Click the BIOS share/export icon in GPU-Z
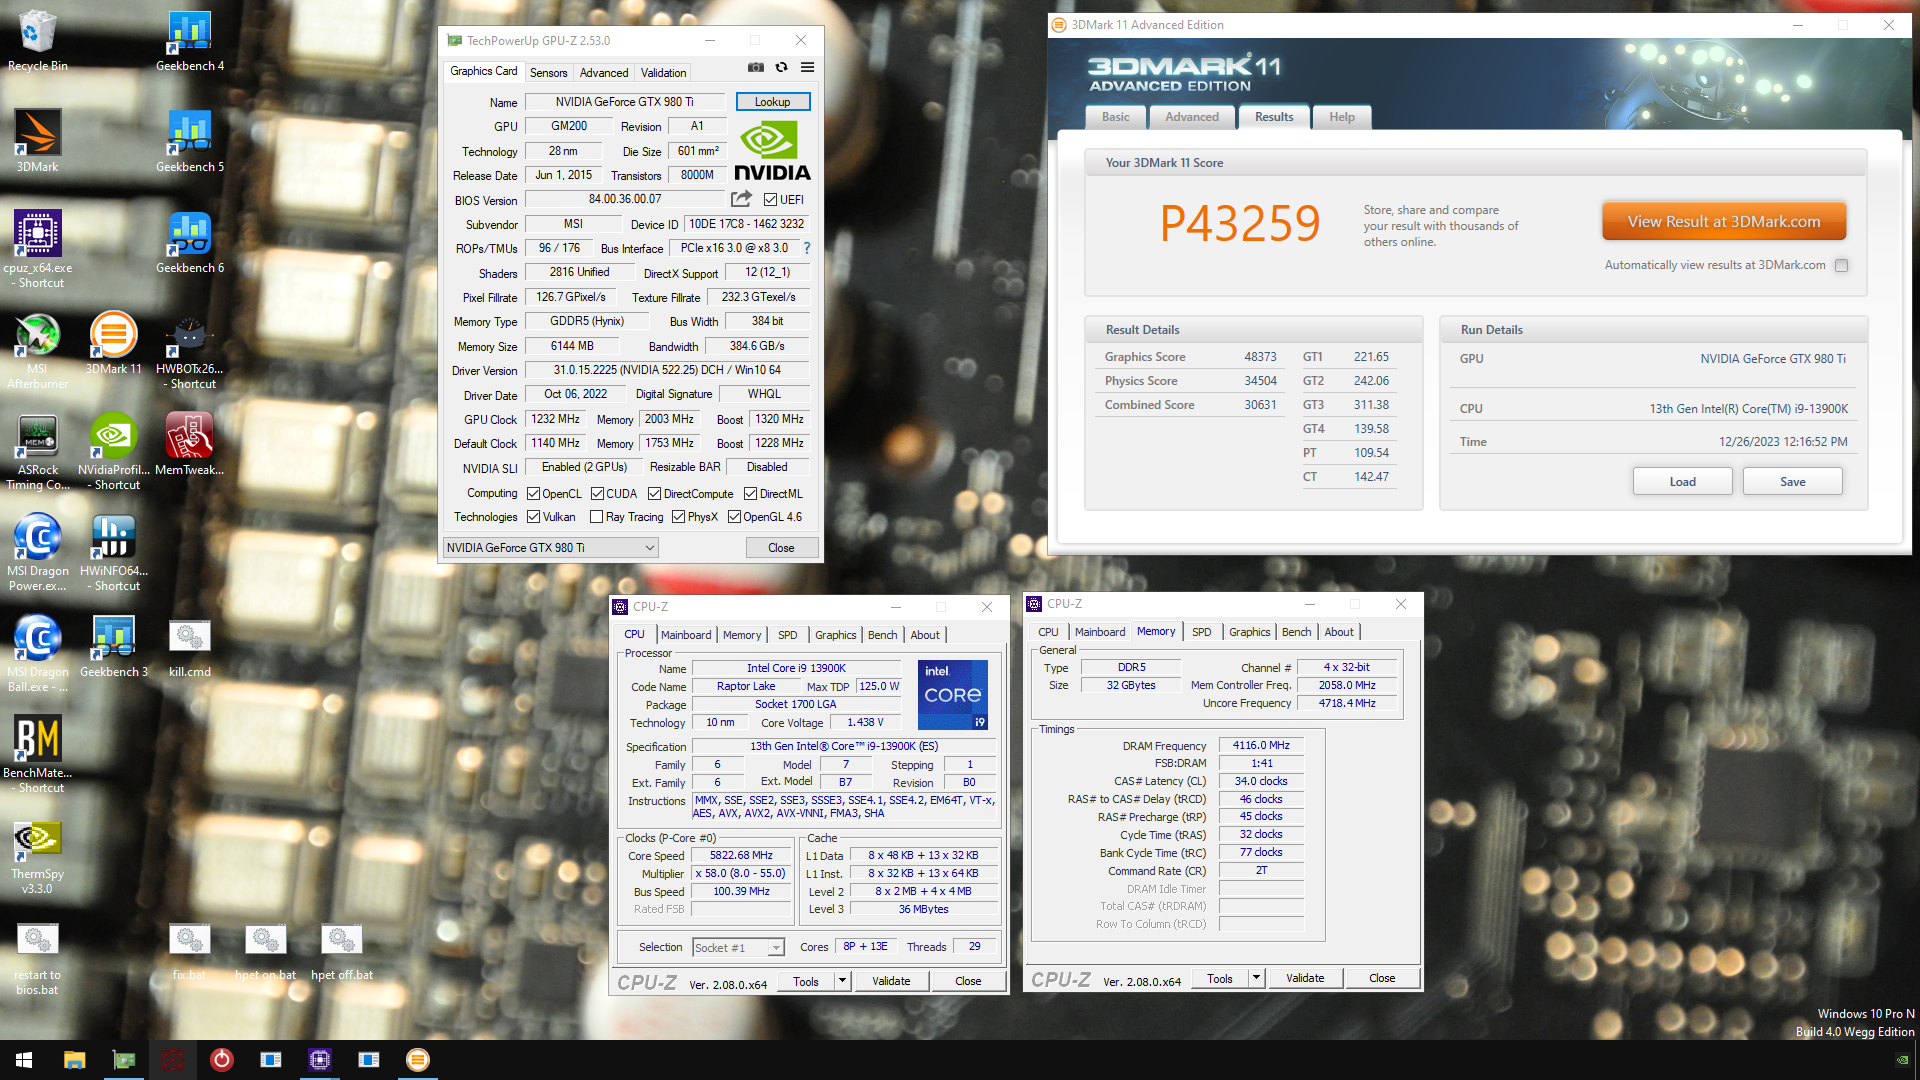 point(741,199)
